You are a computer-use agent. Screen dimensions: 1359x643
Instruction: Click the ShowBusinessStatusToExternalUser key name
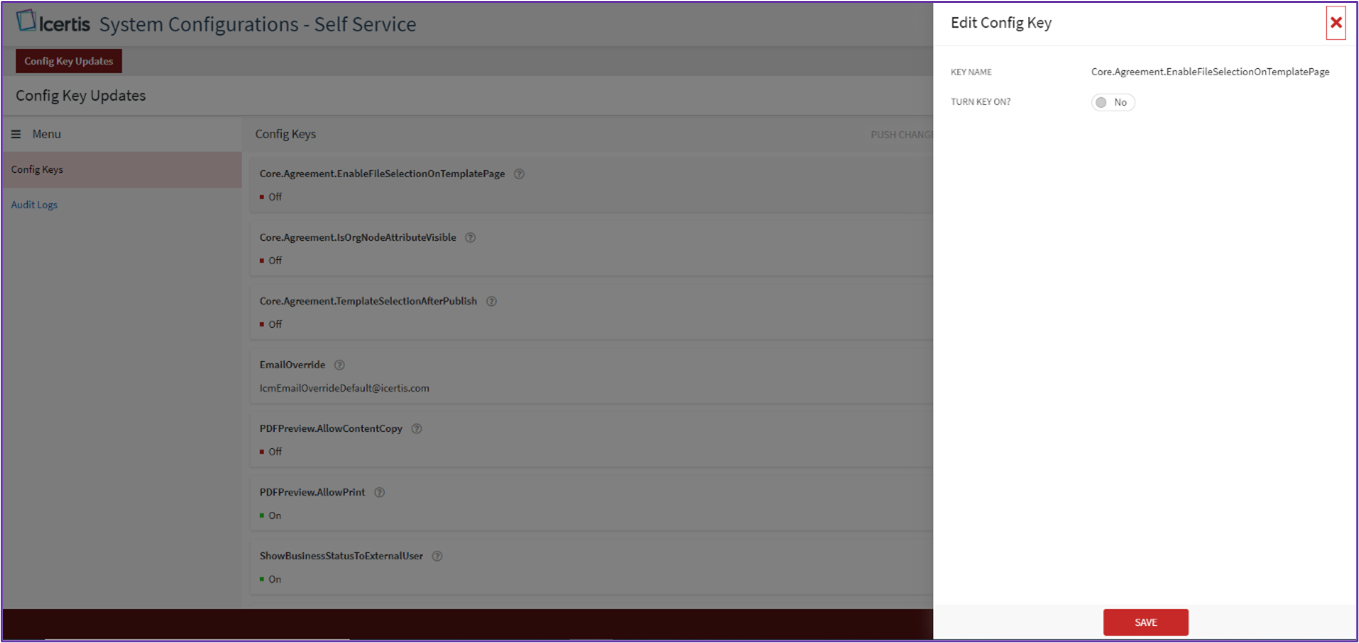pos(341,556)
